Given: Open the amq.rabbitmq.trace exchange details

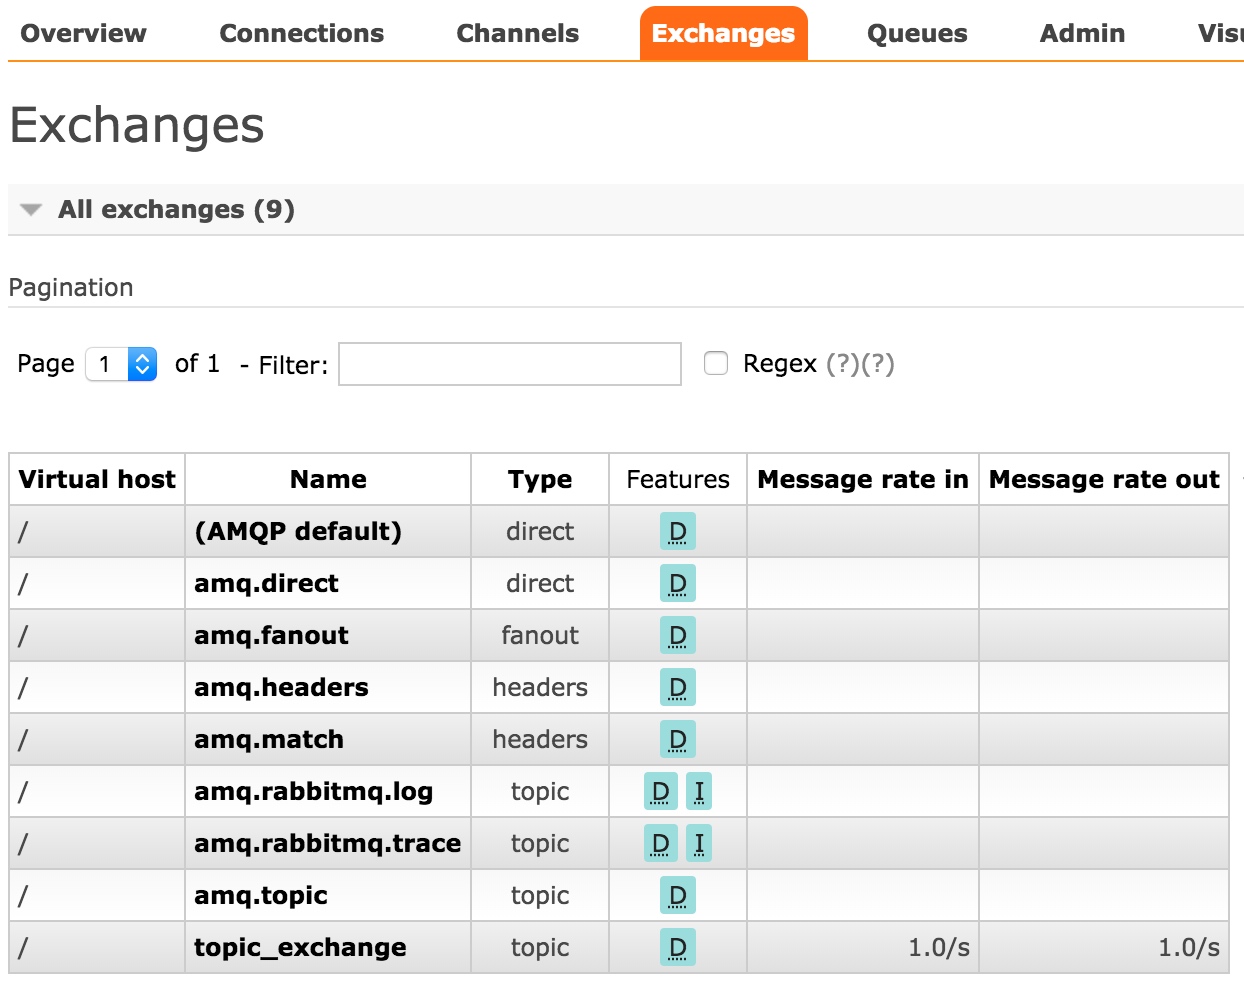Looking at the screenshot, I should (x=327, y=843).
